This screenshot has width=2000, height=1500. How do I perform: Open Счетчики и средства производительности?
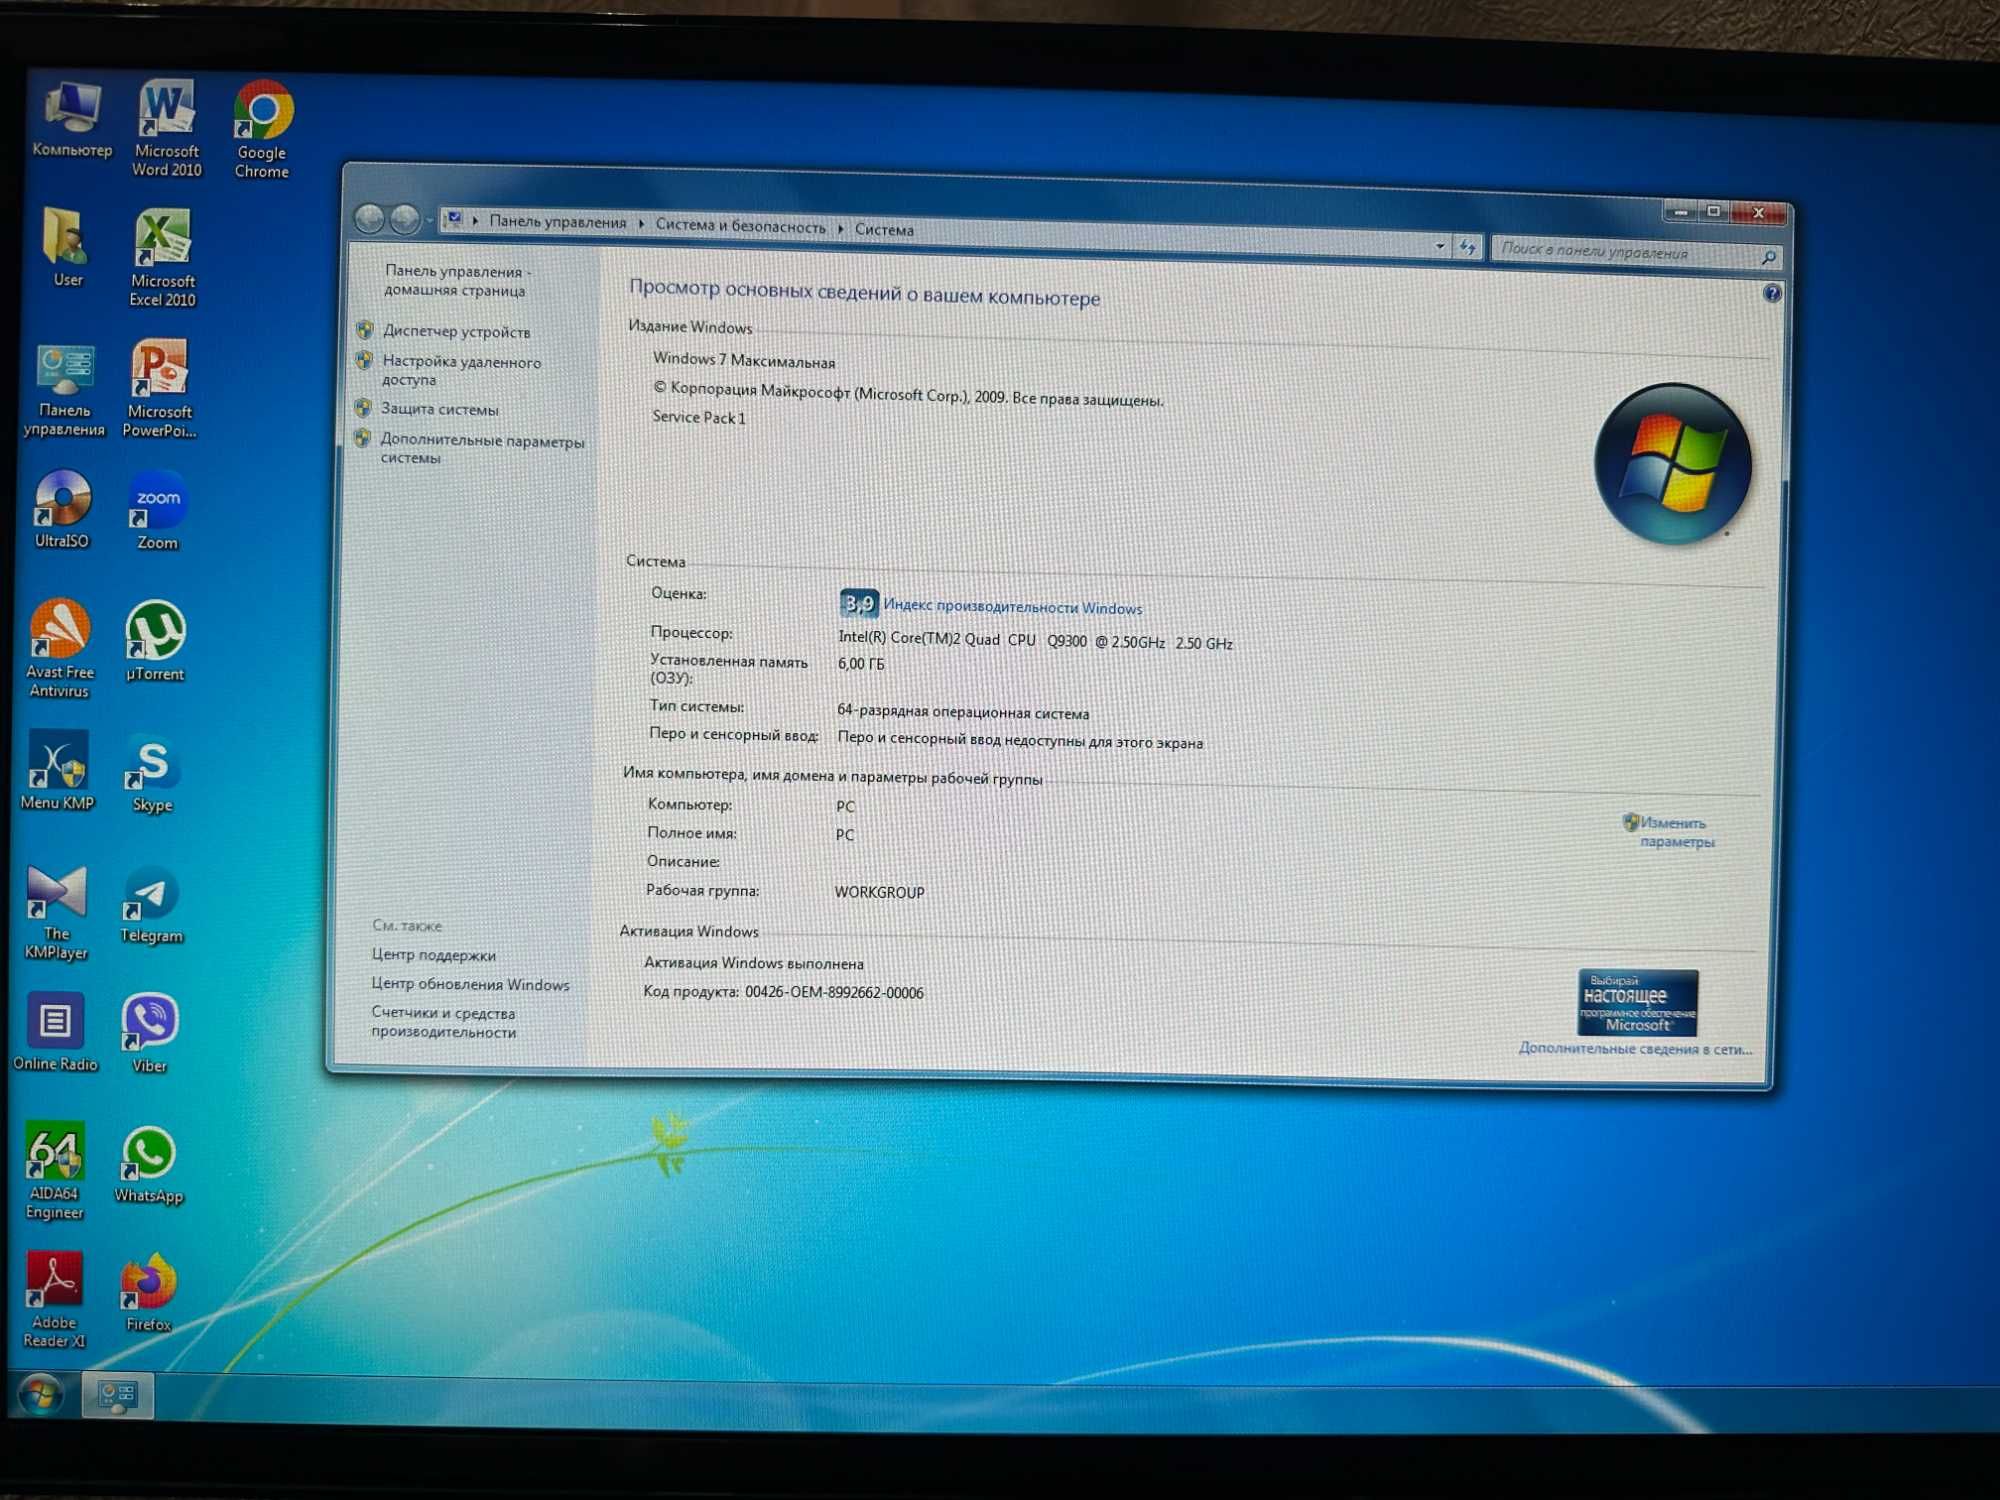coord(443,1022)
